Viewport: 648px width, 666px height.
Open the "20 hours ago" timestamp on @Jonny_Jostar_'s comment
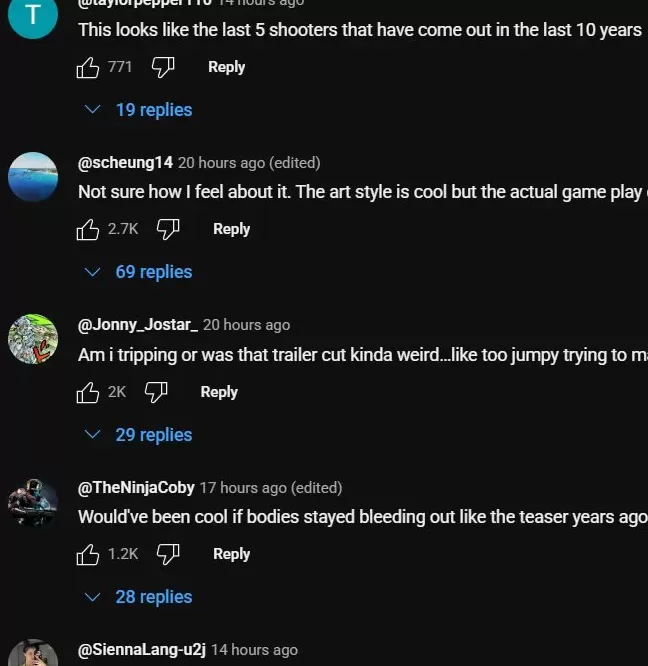[246, 325]
